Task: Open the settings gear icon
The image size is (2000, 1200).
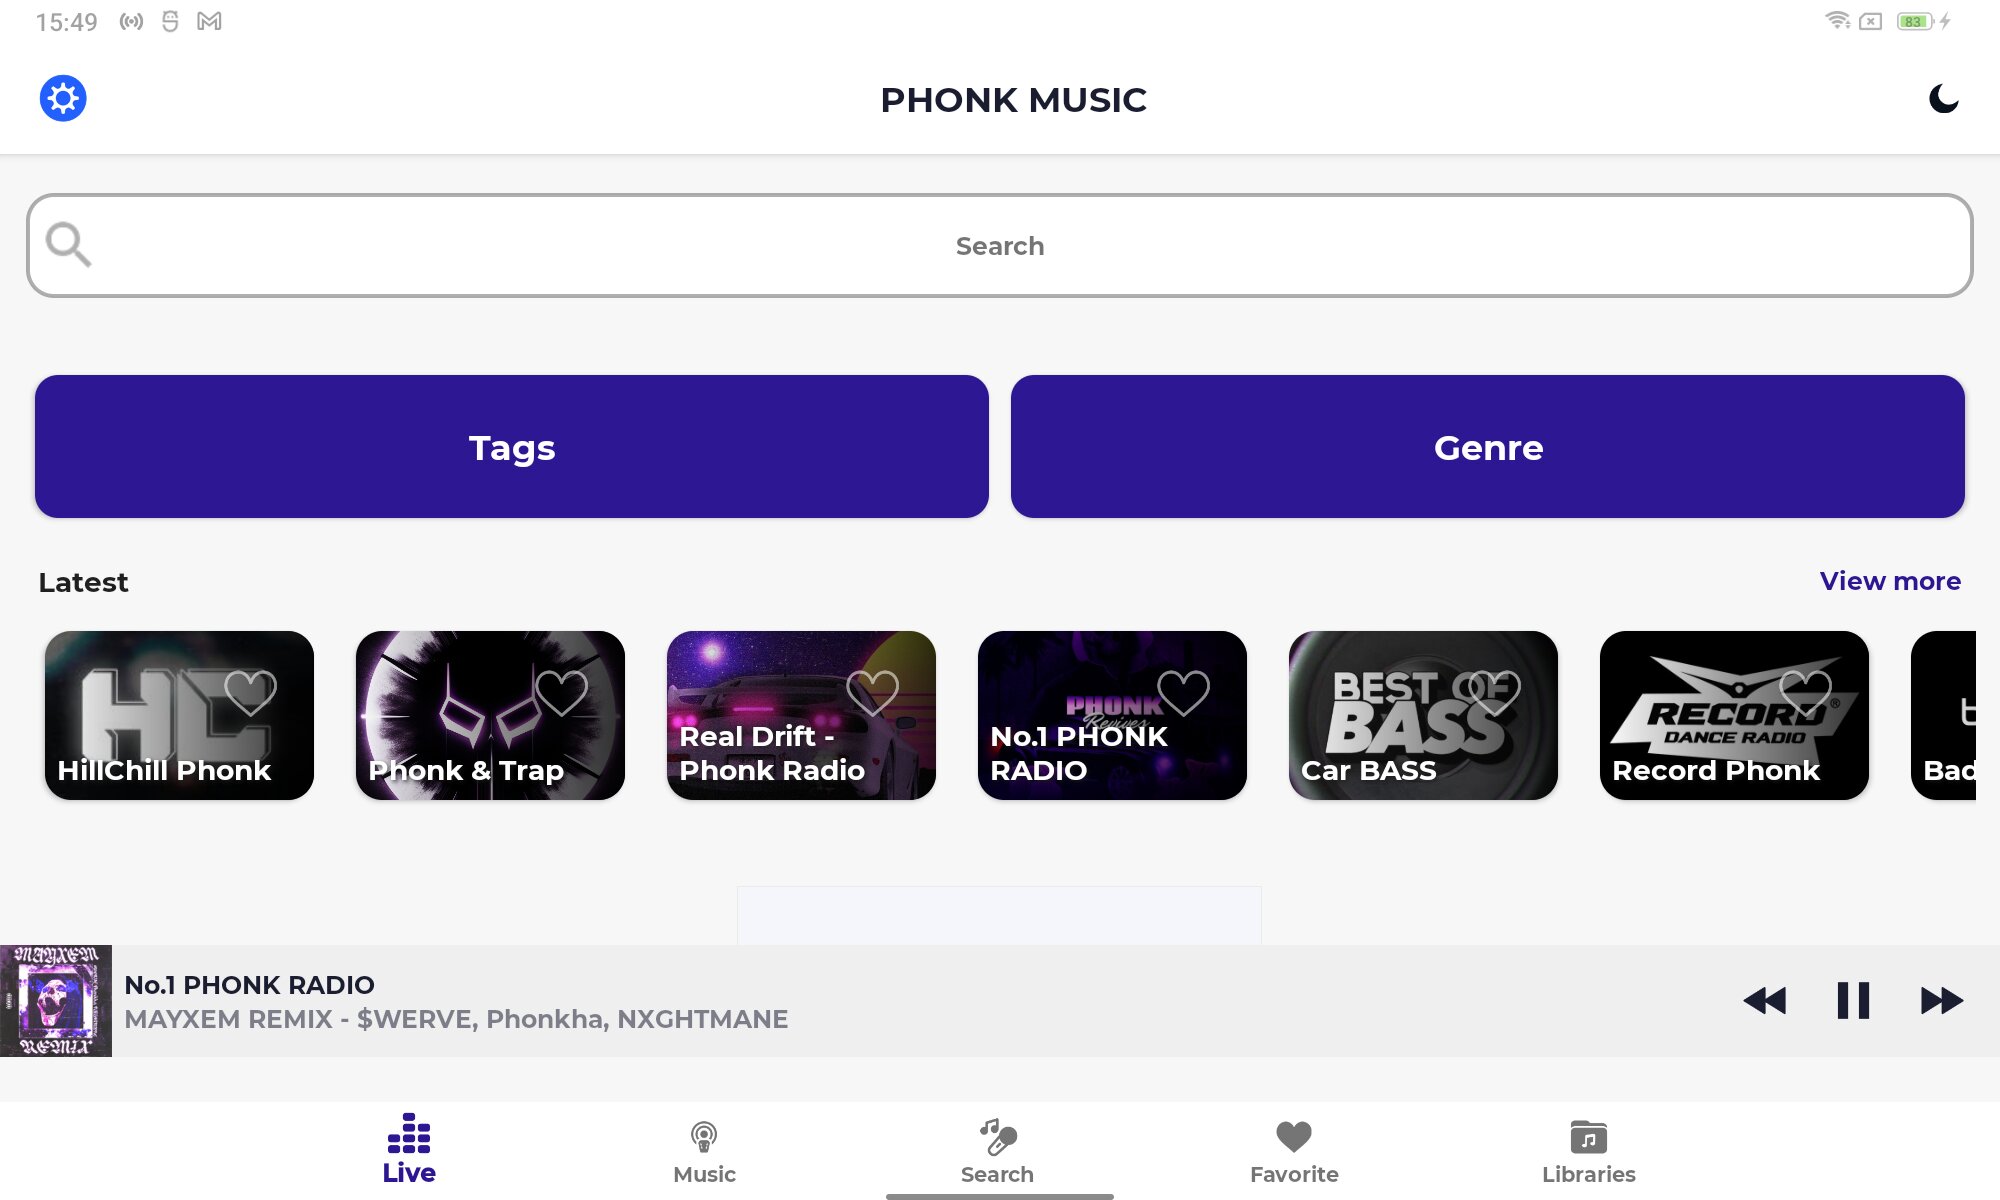Action: tap(63, 99)
